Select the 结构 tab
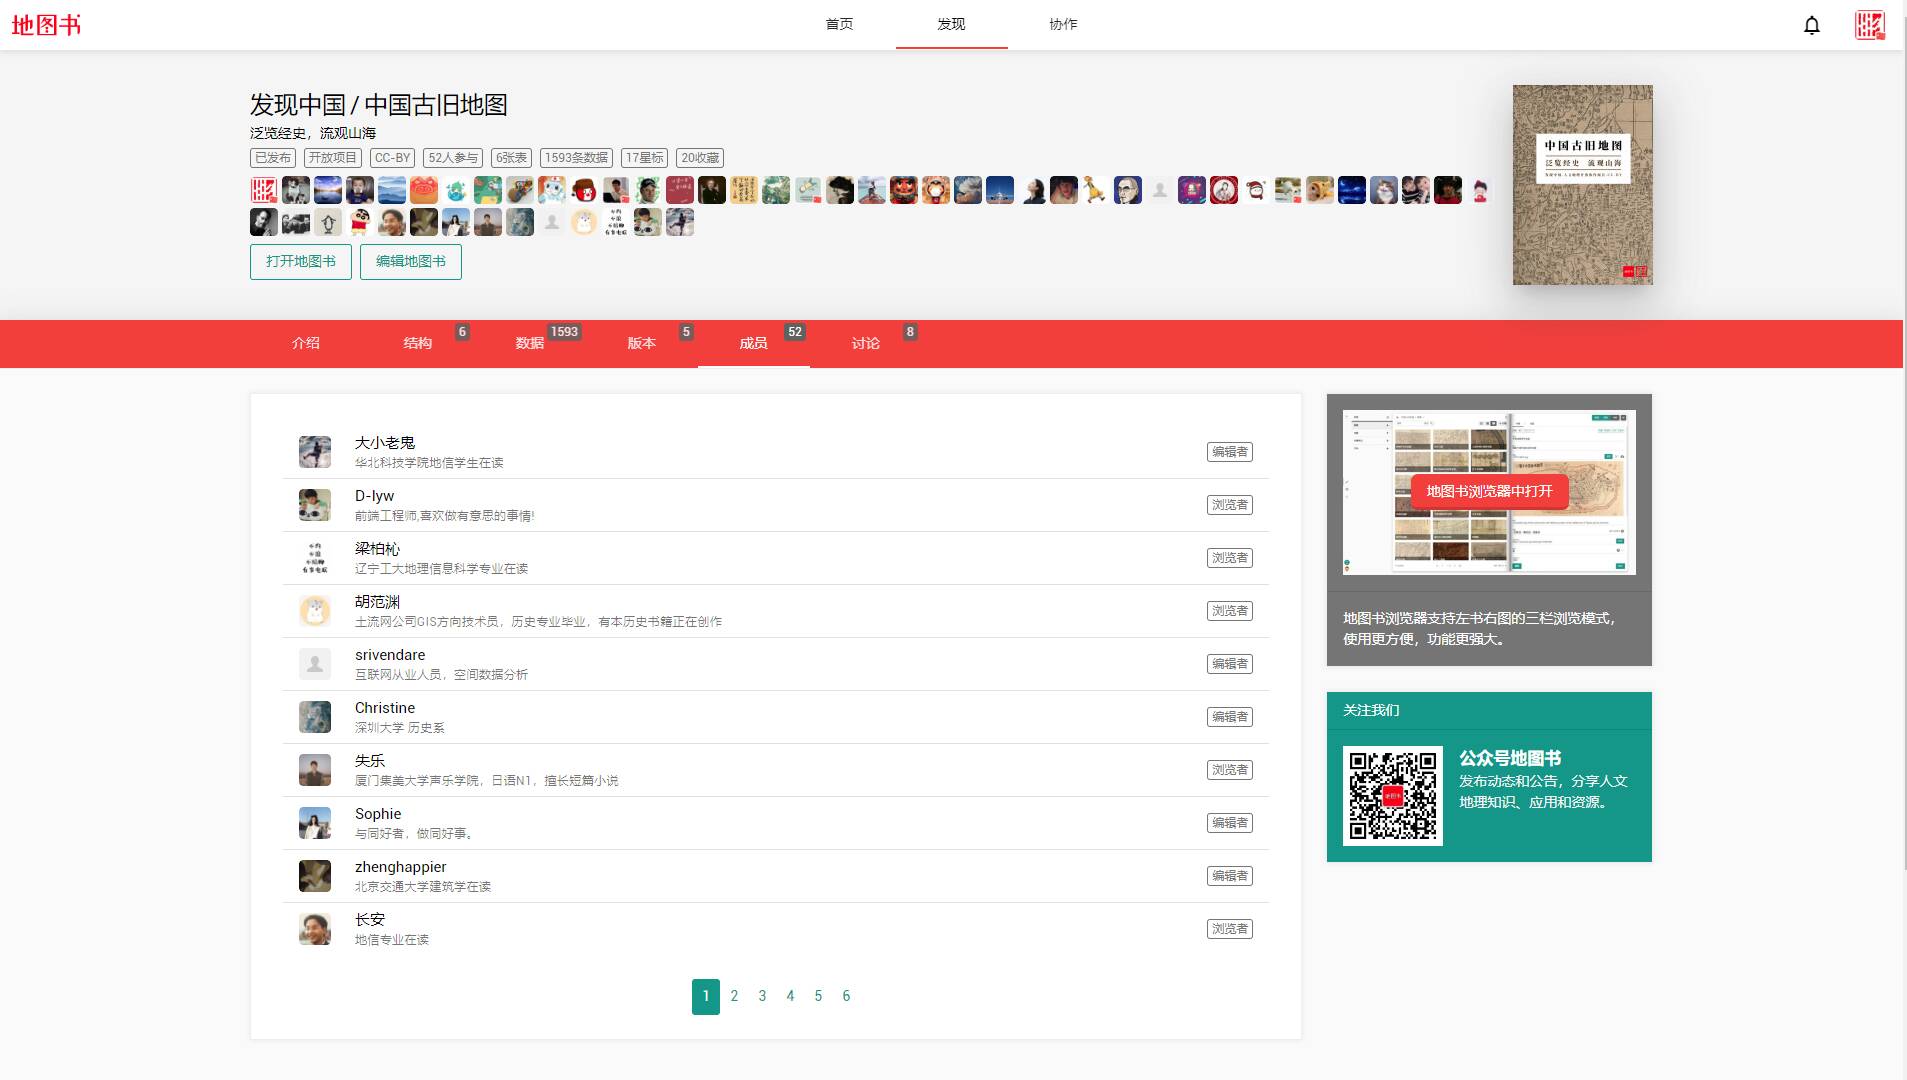 pos(418,343)
